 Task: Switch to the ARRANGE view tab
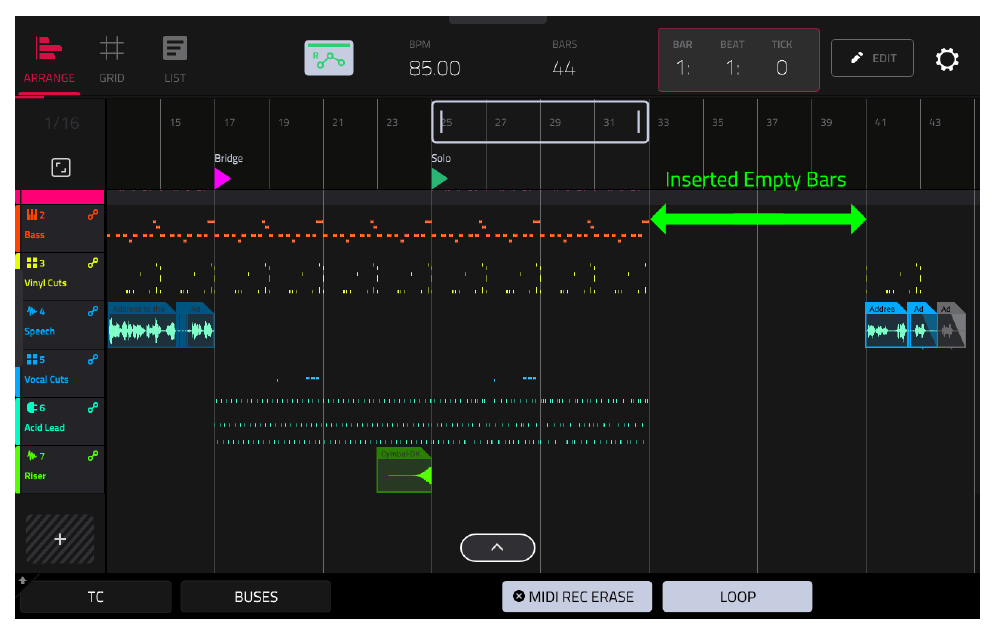click(x=49, y=61)
